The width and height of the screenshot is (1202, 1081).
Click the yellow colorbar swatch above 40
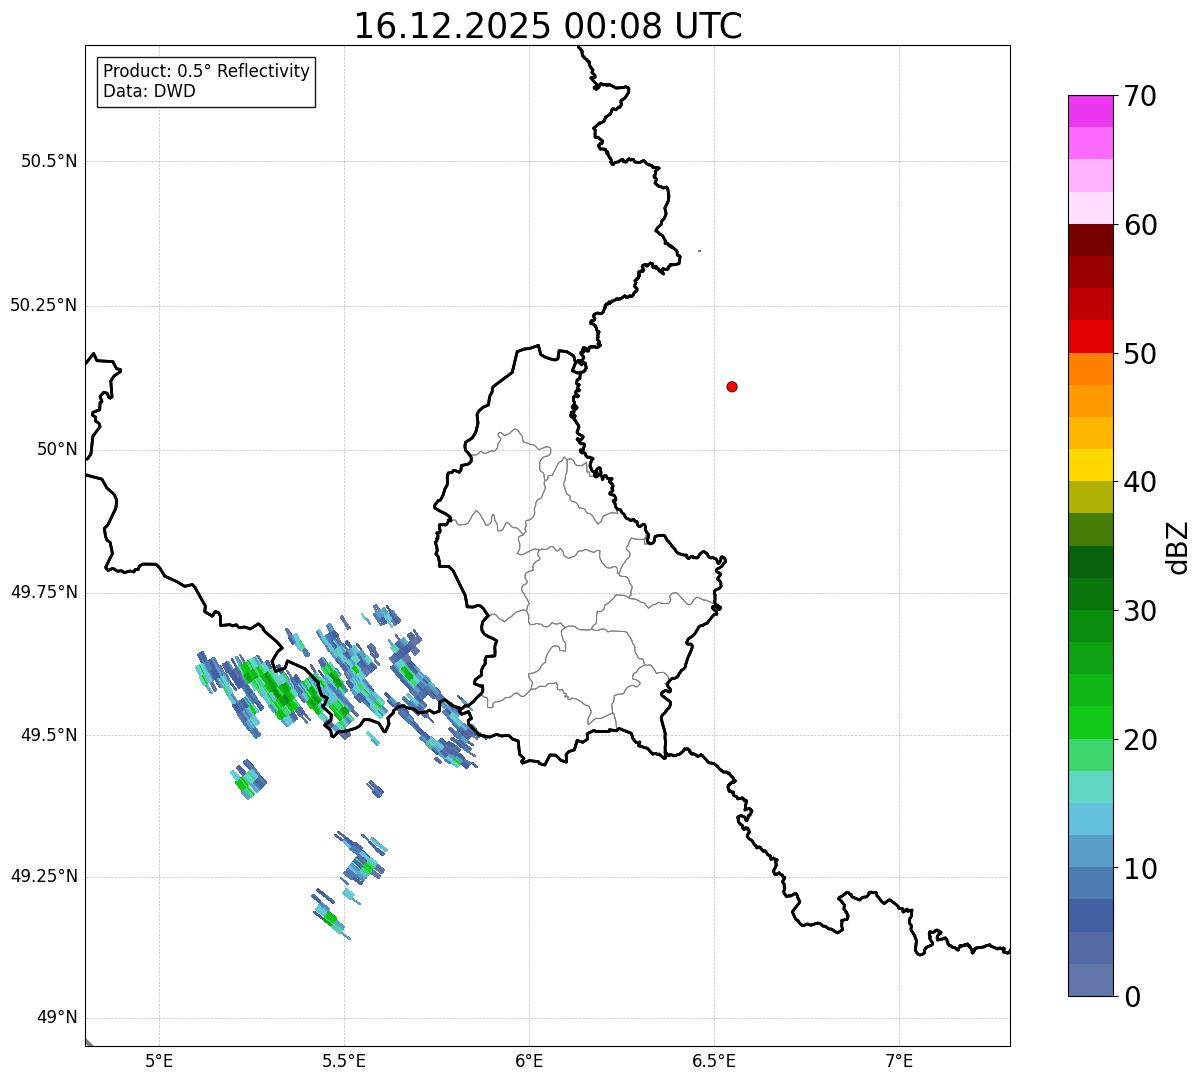1090,465
